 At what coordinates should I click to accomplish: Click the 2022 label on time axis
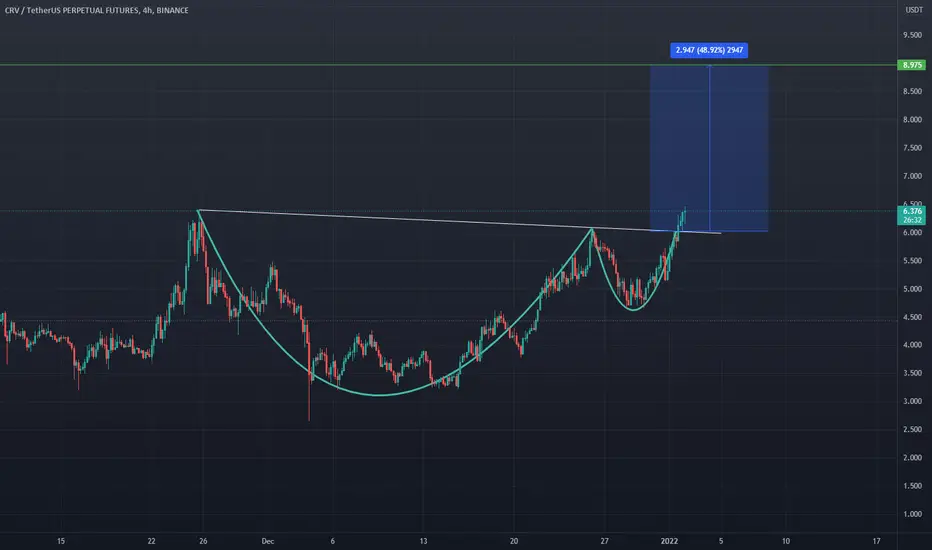(669, 541)
